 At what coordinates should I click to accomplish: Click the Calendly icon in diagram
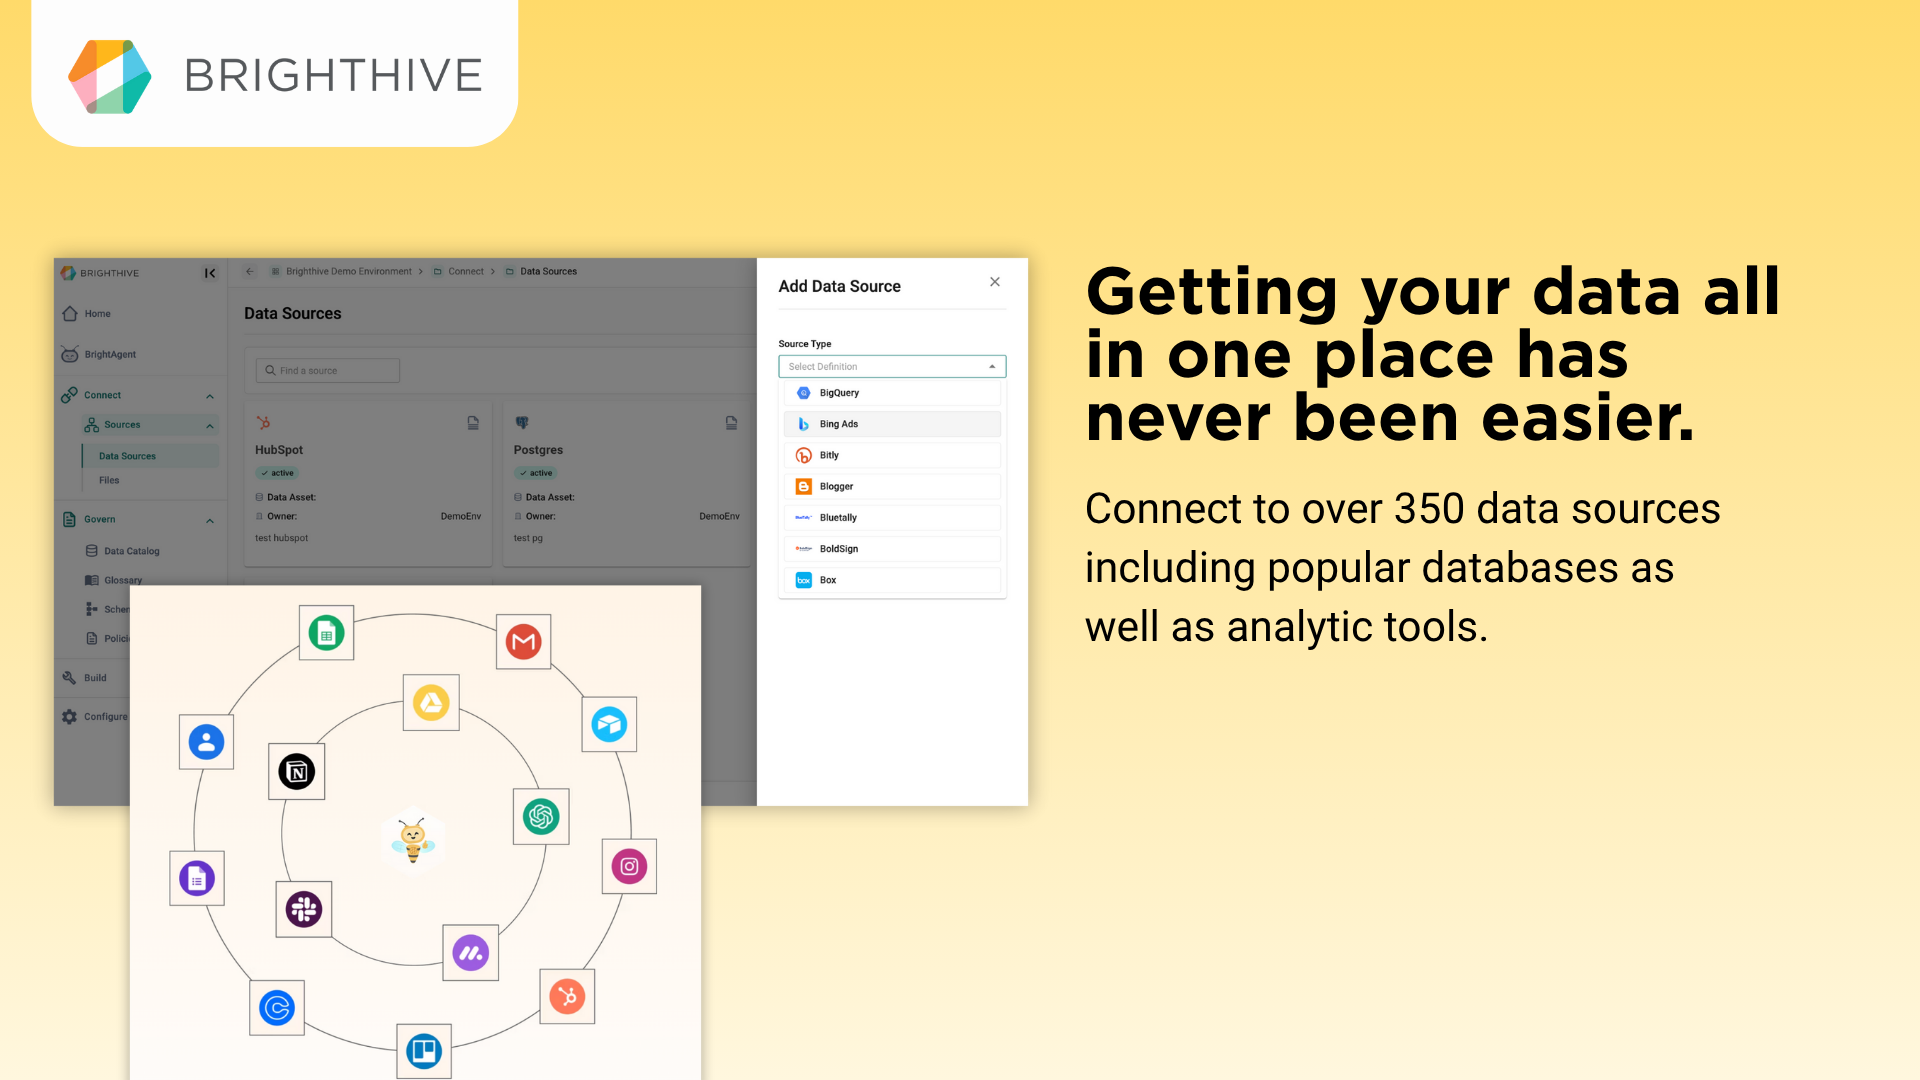[277, 1007]
